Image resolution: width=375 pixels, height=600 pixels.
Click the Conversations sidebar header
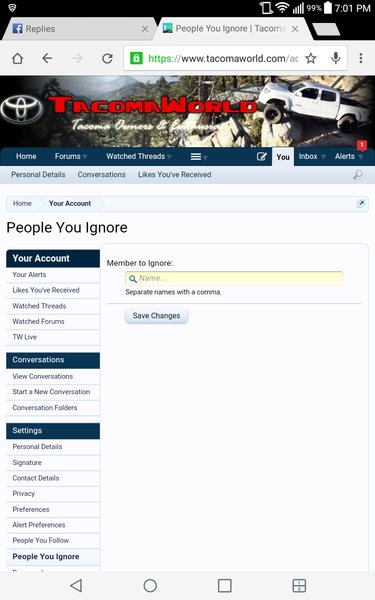[x=53, y=360]
